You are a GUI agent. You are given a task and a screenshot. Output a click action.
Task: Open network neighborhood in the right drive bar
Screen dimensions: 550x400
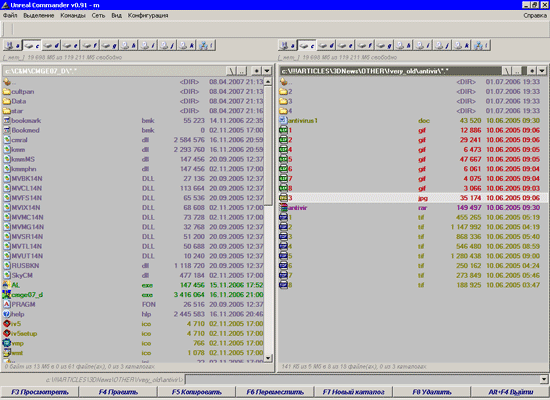click(481, 45)
